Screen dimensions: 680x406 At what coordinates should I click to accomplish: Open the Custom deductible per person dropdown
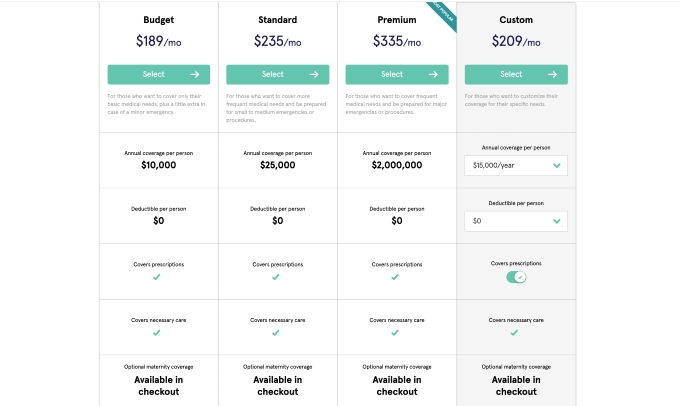click(x=516, y=221)
